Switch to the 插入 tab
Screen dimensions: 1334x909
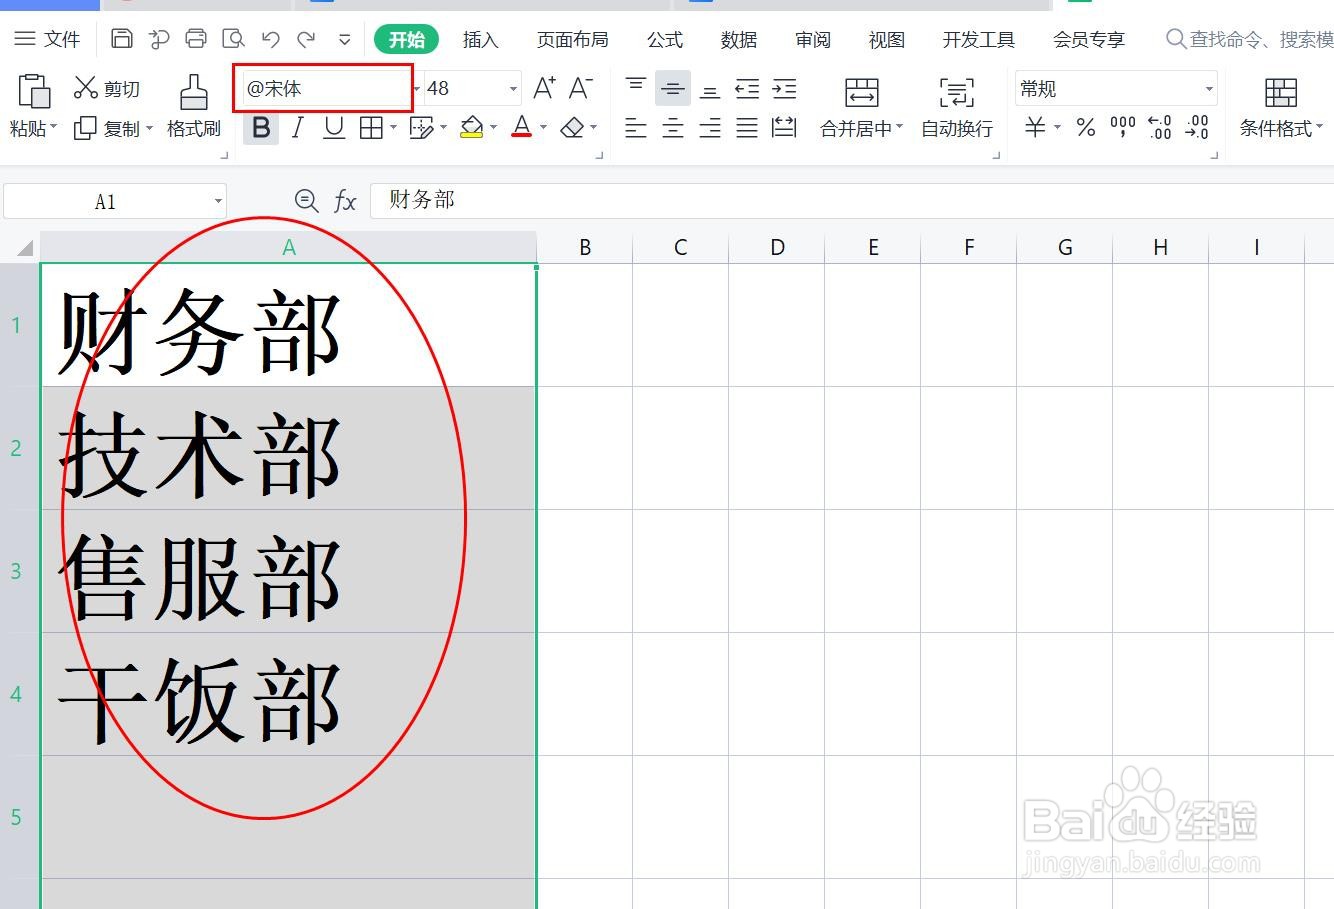point(480,39)
